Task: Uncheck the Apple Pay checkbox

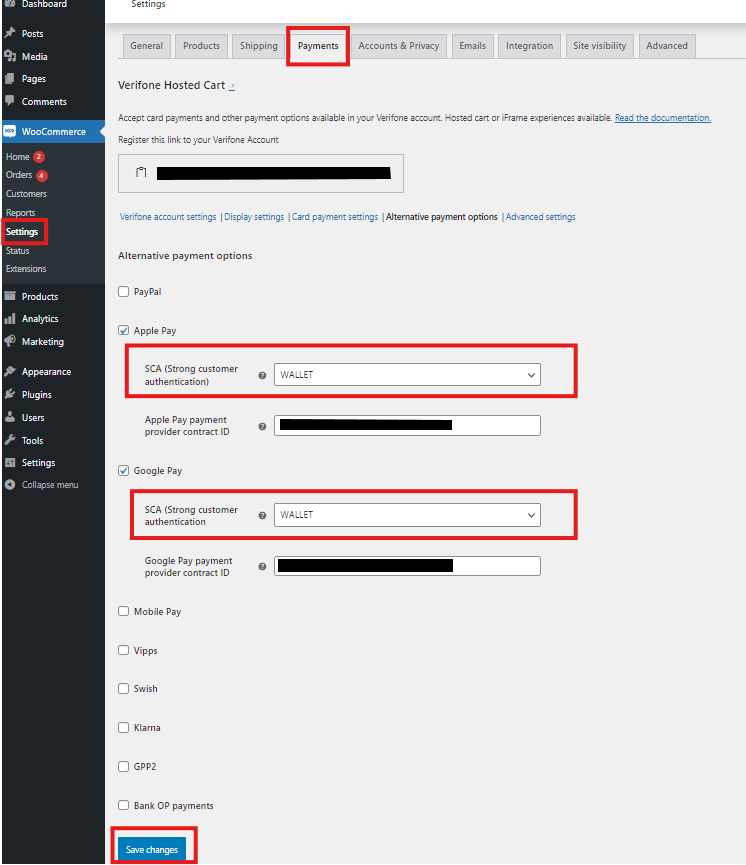Action: 124,330
